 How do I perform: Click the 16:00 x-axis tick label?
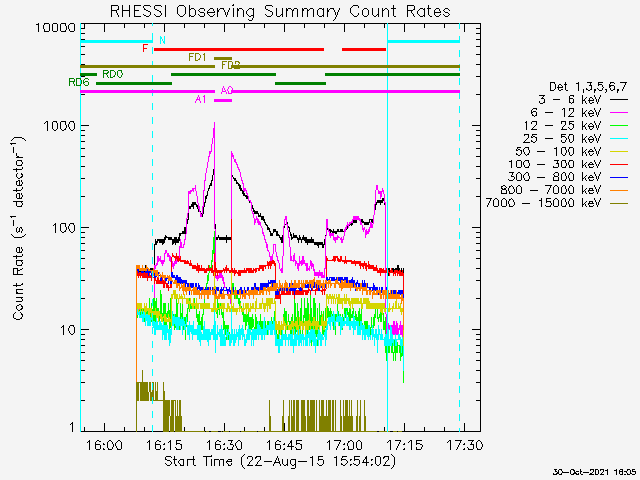[104, 444]
